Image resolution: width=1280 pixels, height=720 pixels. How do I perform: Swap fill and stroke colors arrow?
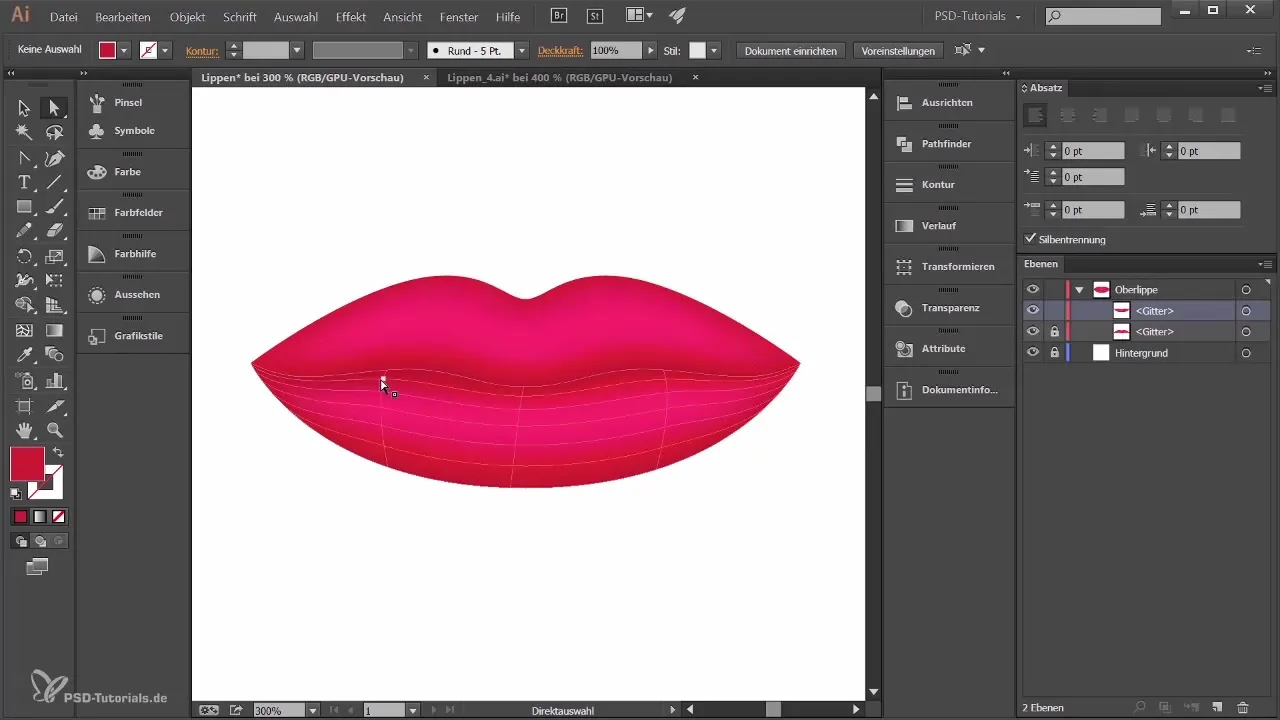tap(57, 453)
